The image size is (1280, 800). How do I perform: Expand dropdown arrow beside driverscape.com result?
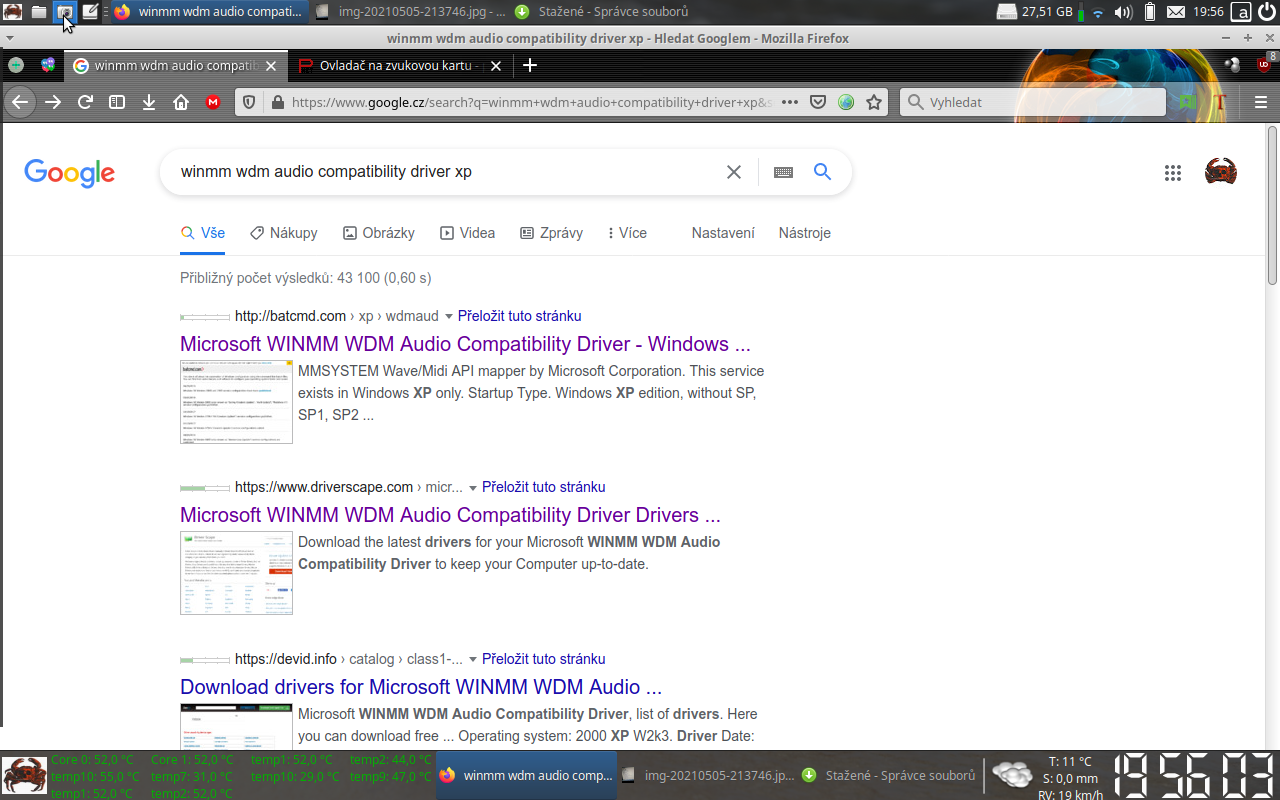tap(472, 488)
